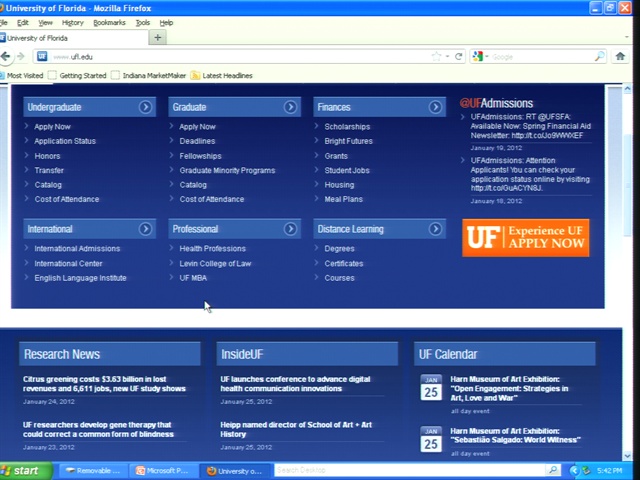The image size is (640, 480).
Task: Open the Bright Futures link
Action: tap(349, 141)
